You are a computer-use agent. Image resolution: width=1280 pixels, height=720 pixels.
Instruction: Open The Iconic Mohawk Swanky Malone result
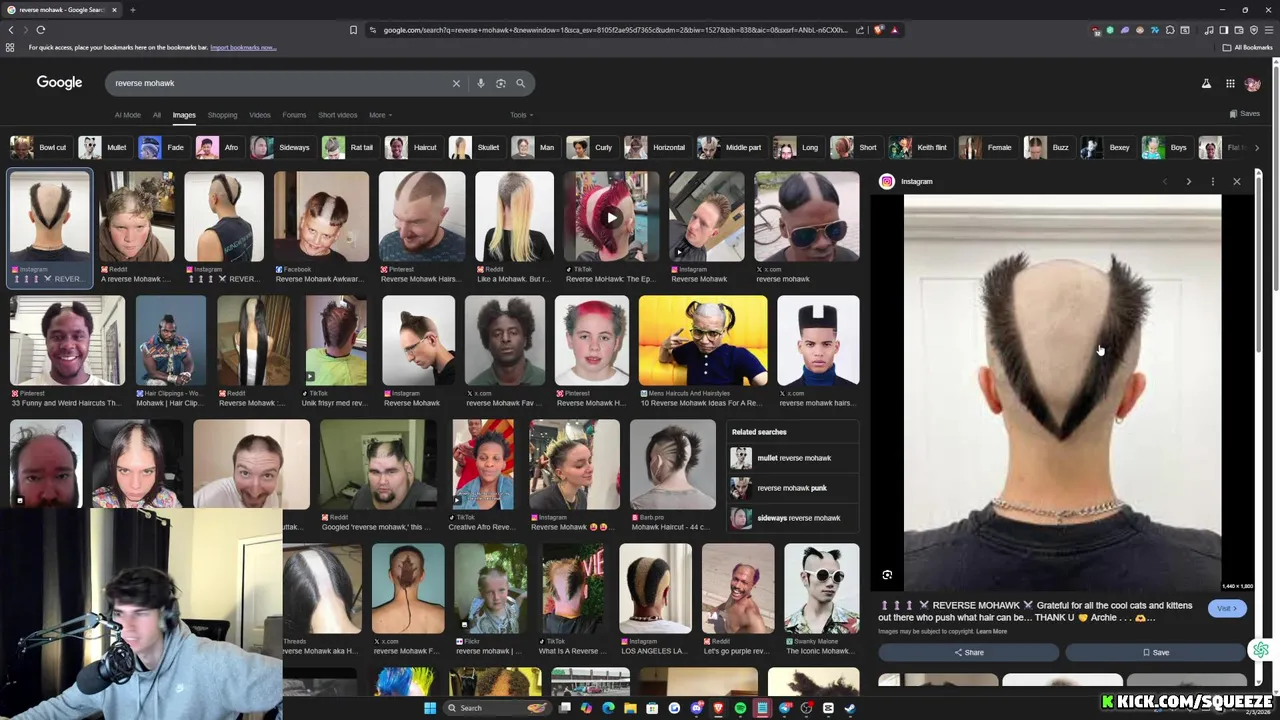(x=822, y=589)
